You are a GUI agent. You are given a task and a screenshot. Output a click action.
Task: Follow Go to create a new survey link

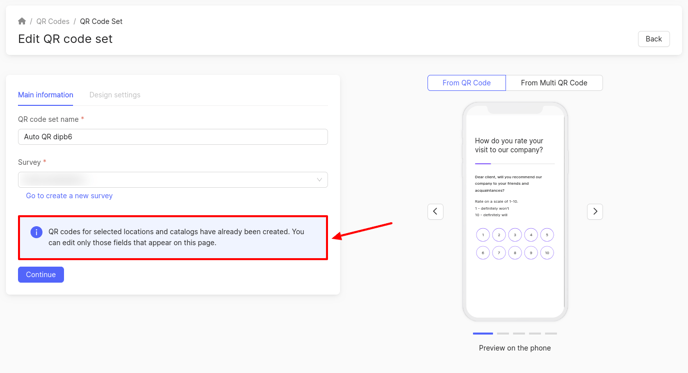pyautogui.click(x=69, y=196)
